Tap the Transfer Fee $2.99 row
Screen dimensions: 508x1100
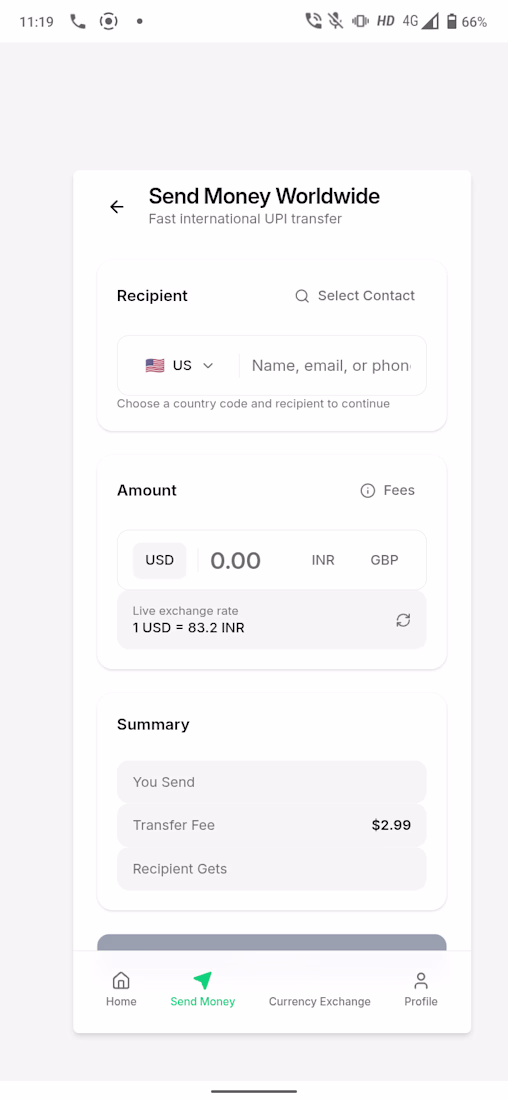click(x=272, y=826)
